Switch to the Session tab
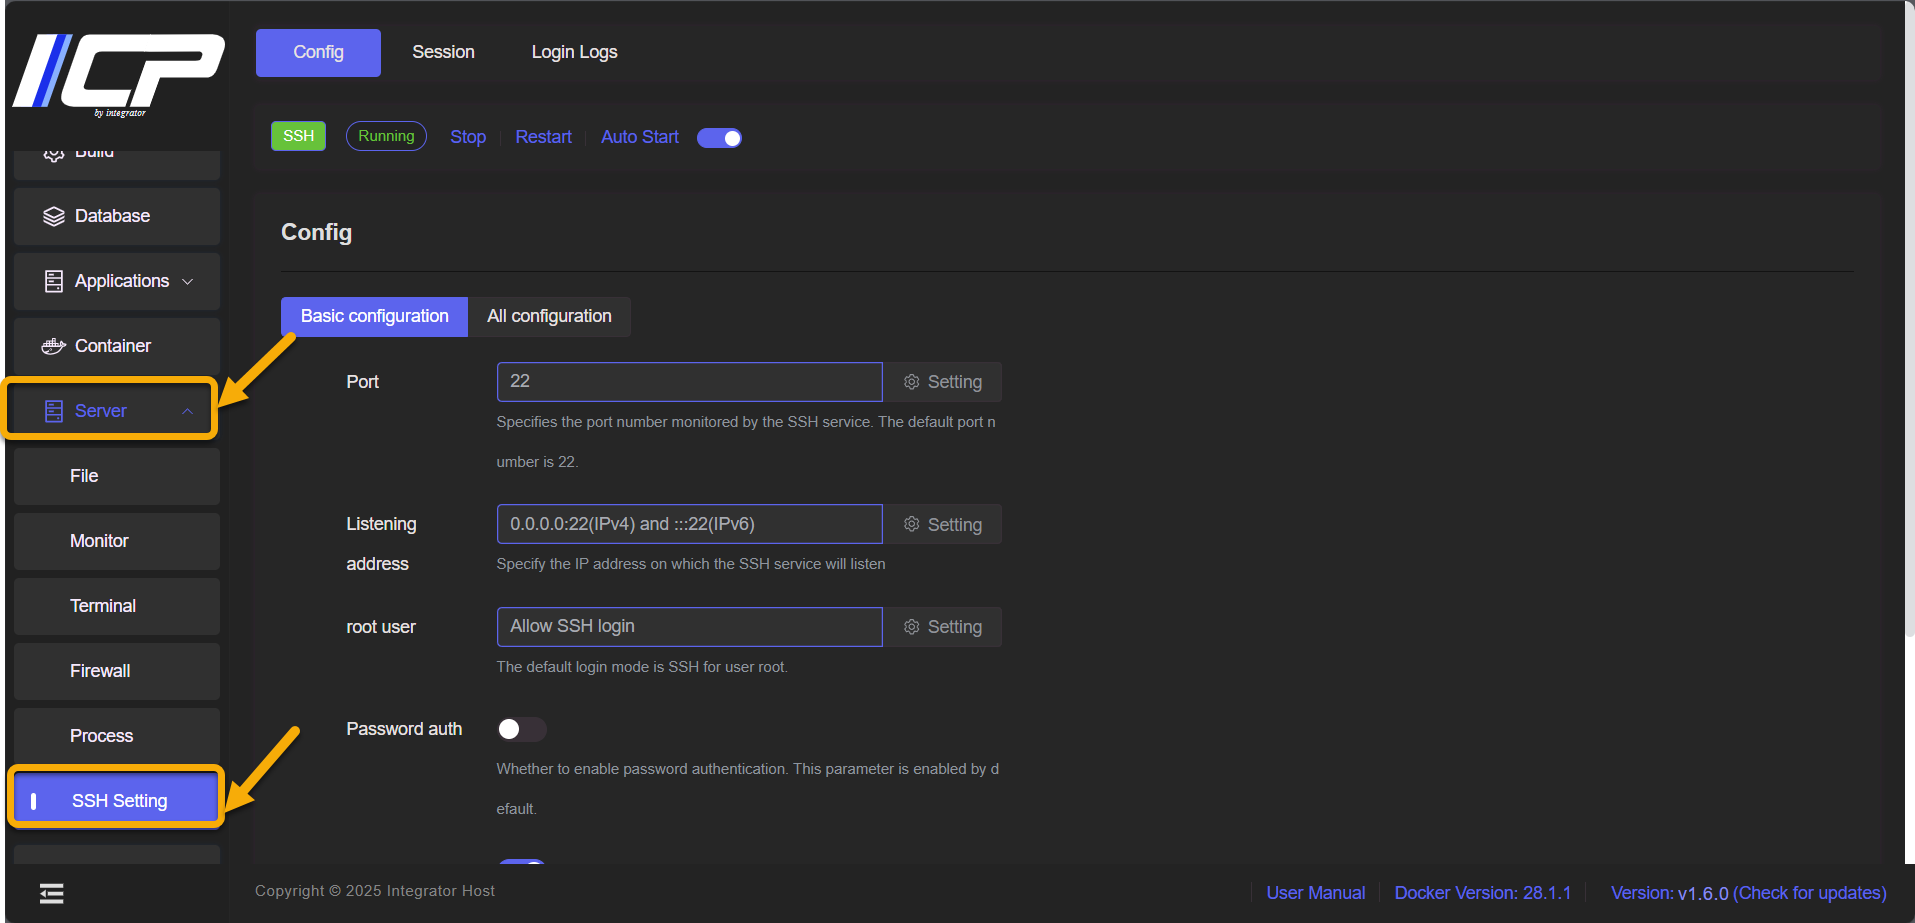Screen dimensions: 1915x923 [443, 52]
